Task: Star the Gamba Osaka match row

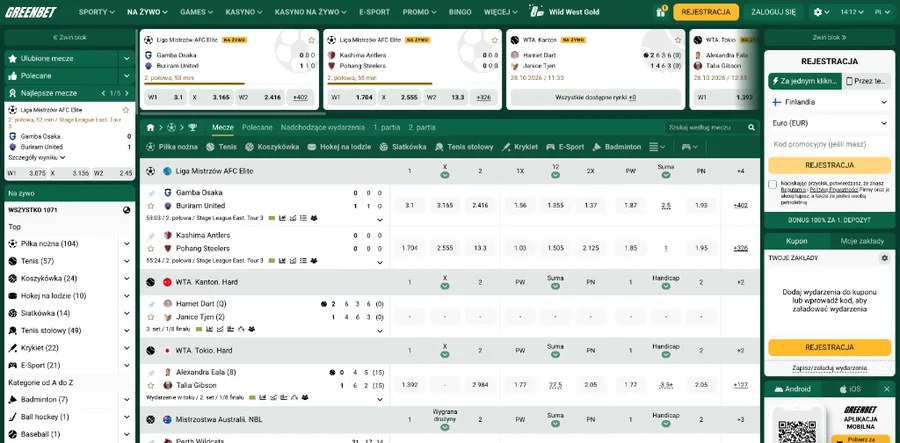Action: (x=151, y=205)
